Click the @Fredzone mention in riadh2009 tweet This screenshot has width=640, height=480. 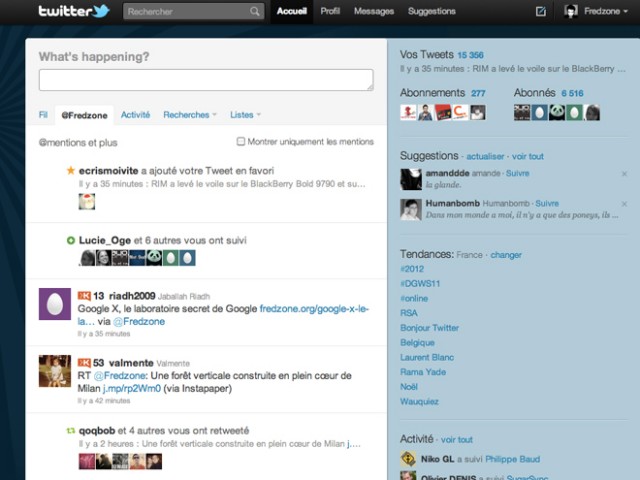pyautogui.click(x=139, y=322)
